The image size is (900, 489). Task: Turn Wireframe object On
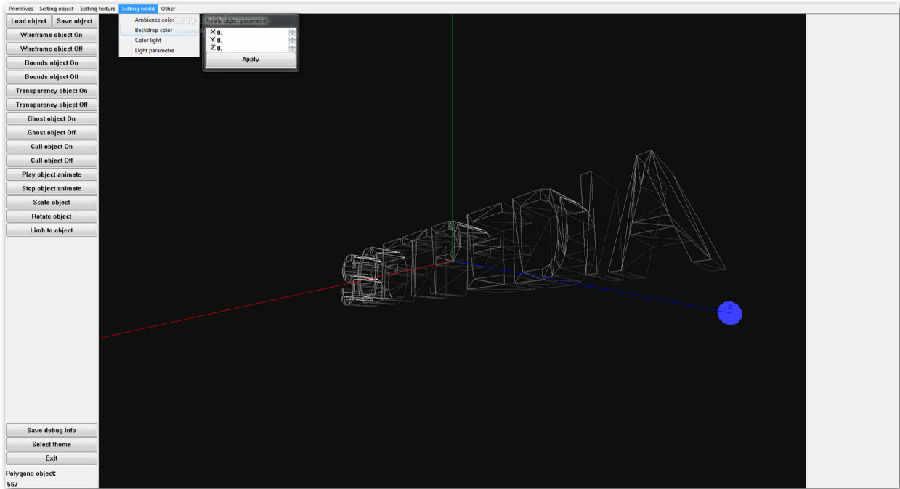point(52,35)
